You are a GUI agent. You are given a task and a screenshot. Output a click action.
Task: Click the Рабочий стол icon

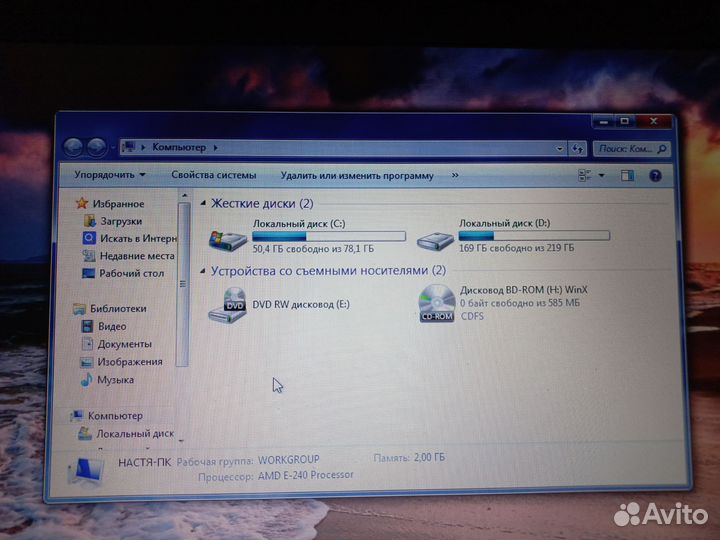click(x=88, y=273)
